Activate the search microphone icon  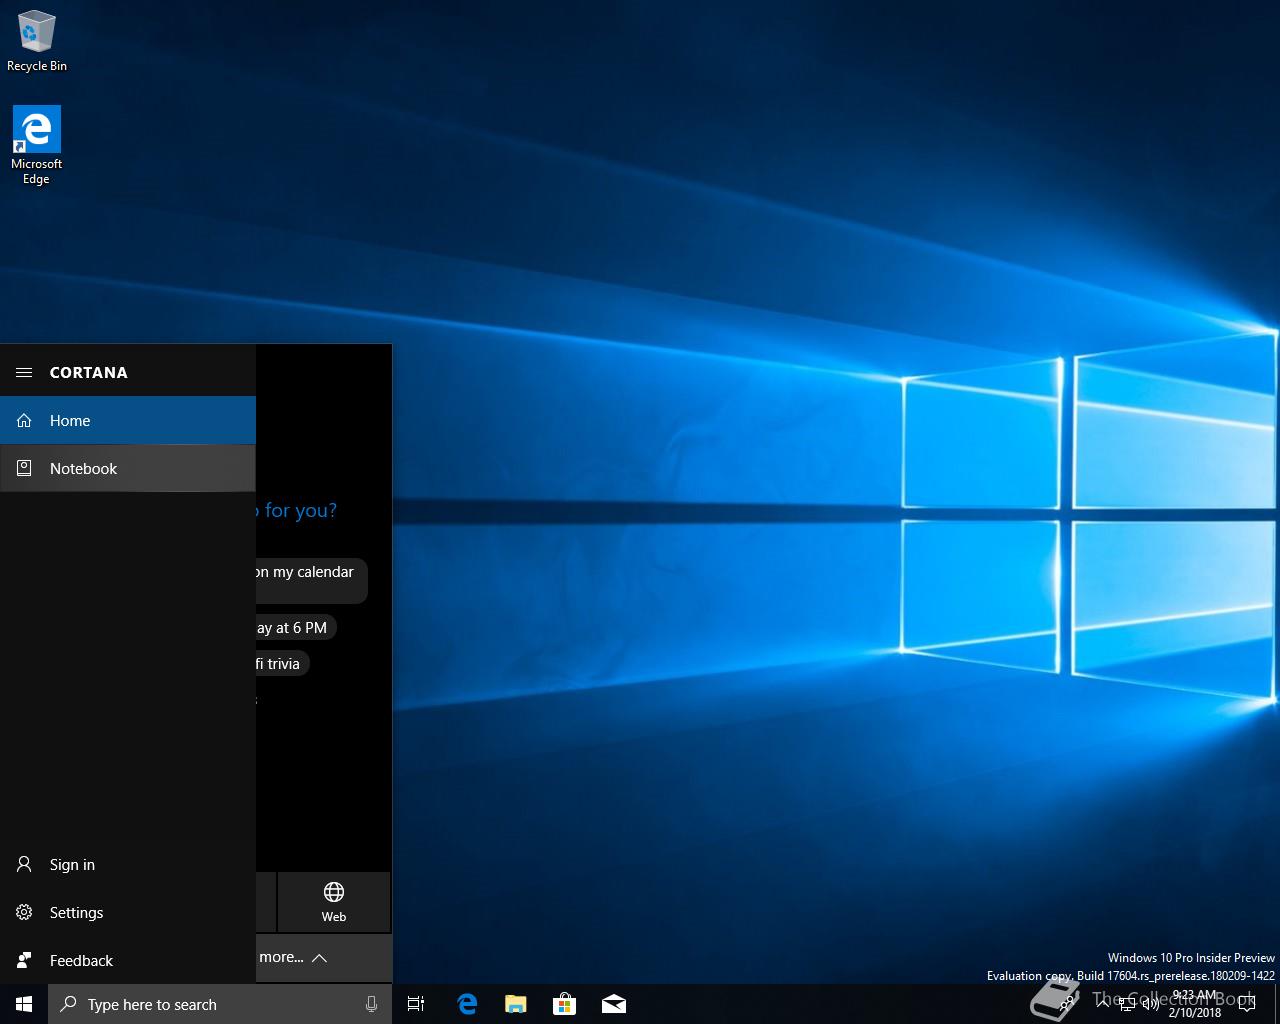pos(371,1005)
